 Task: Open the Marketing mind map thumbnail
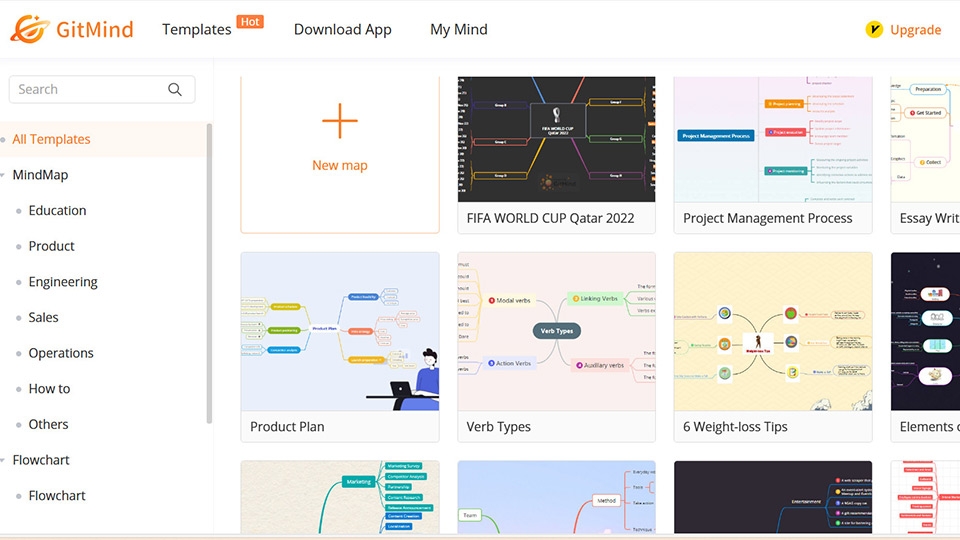point(340,497)
